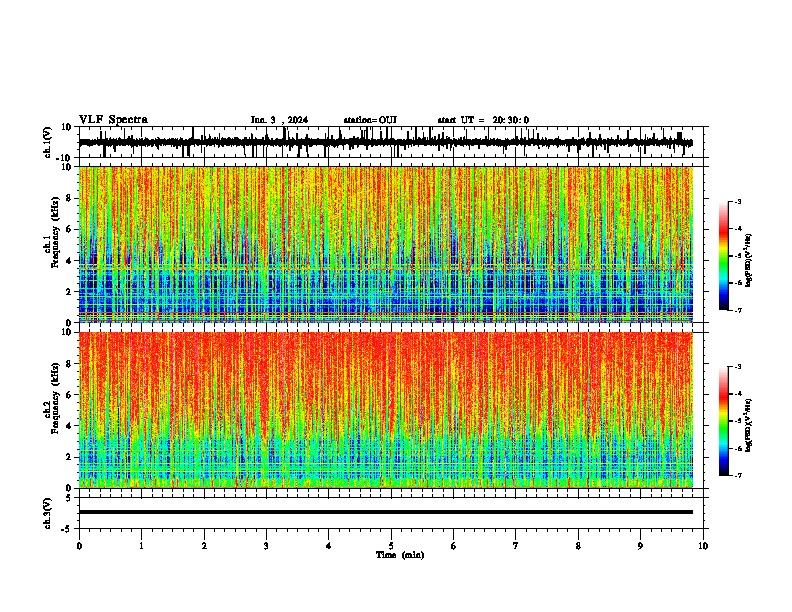792x612 pixels.
Task: Click time axis tick label "4"
Action: (x=329, y=546)
